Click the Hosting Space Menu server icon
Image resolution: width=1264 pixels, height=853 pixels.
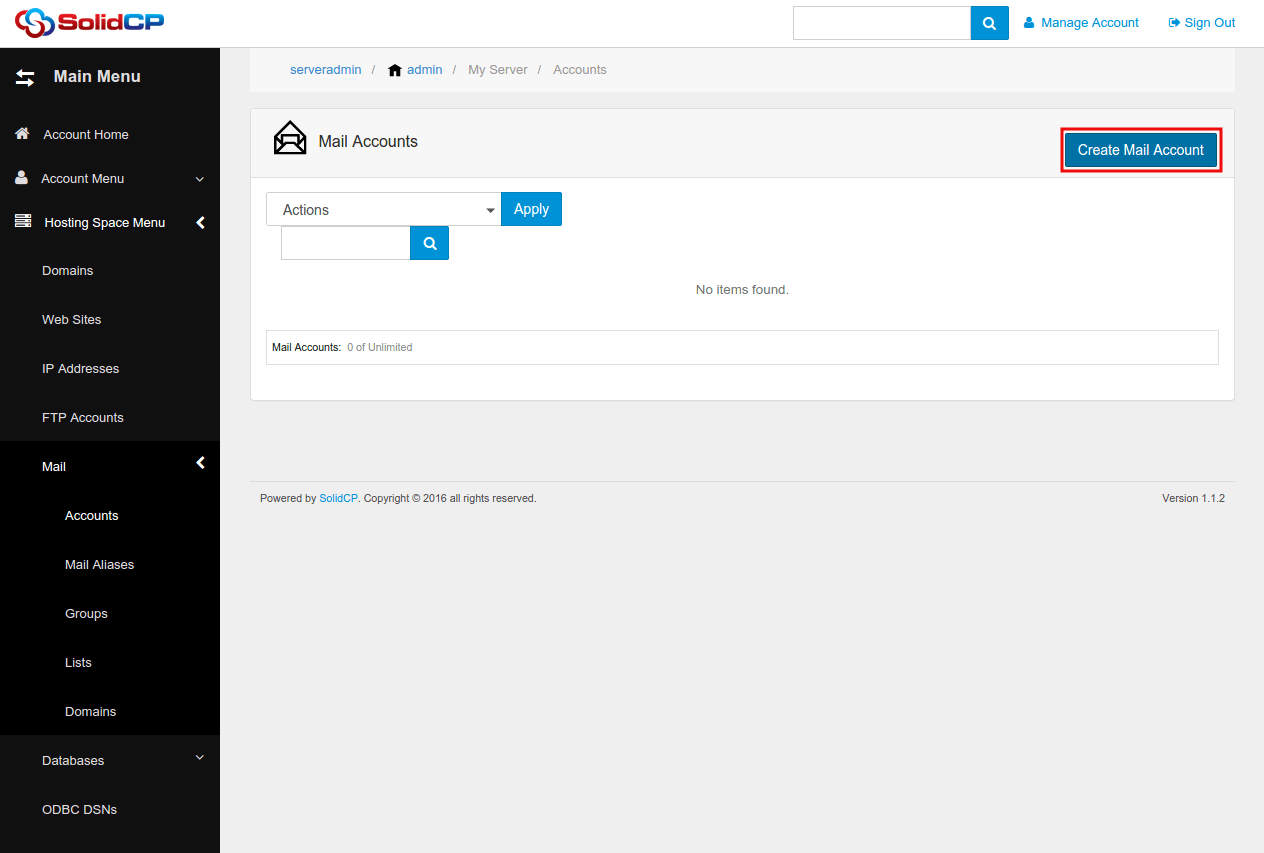[x=23, y=221]
